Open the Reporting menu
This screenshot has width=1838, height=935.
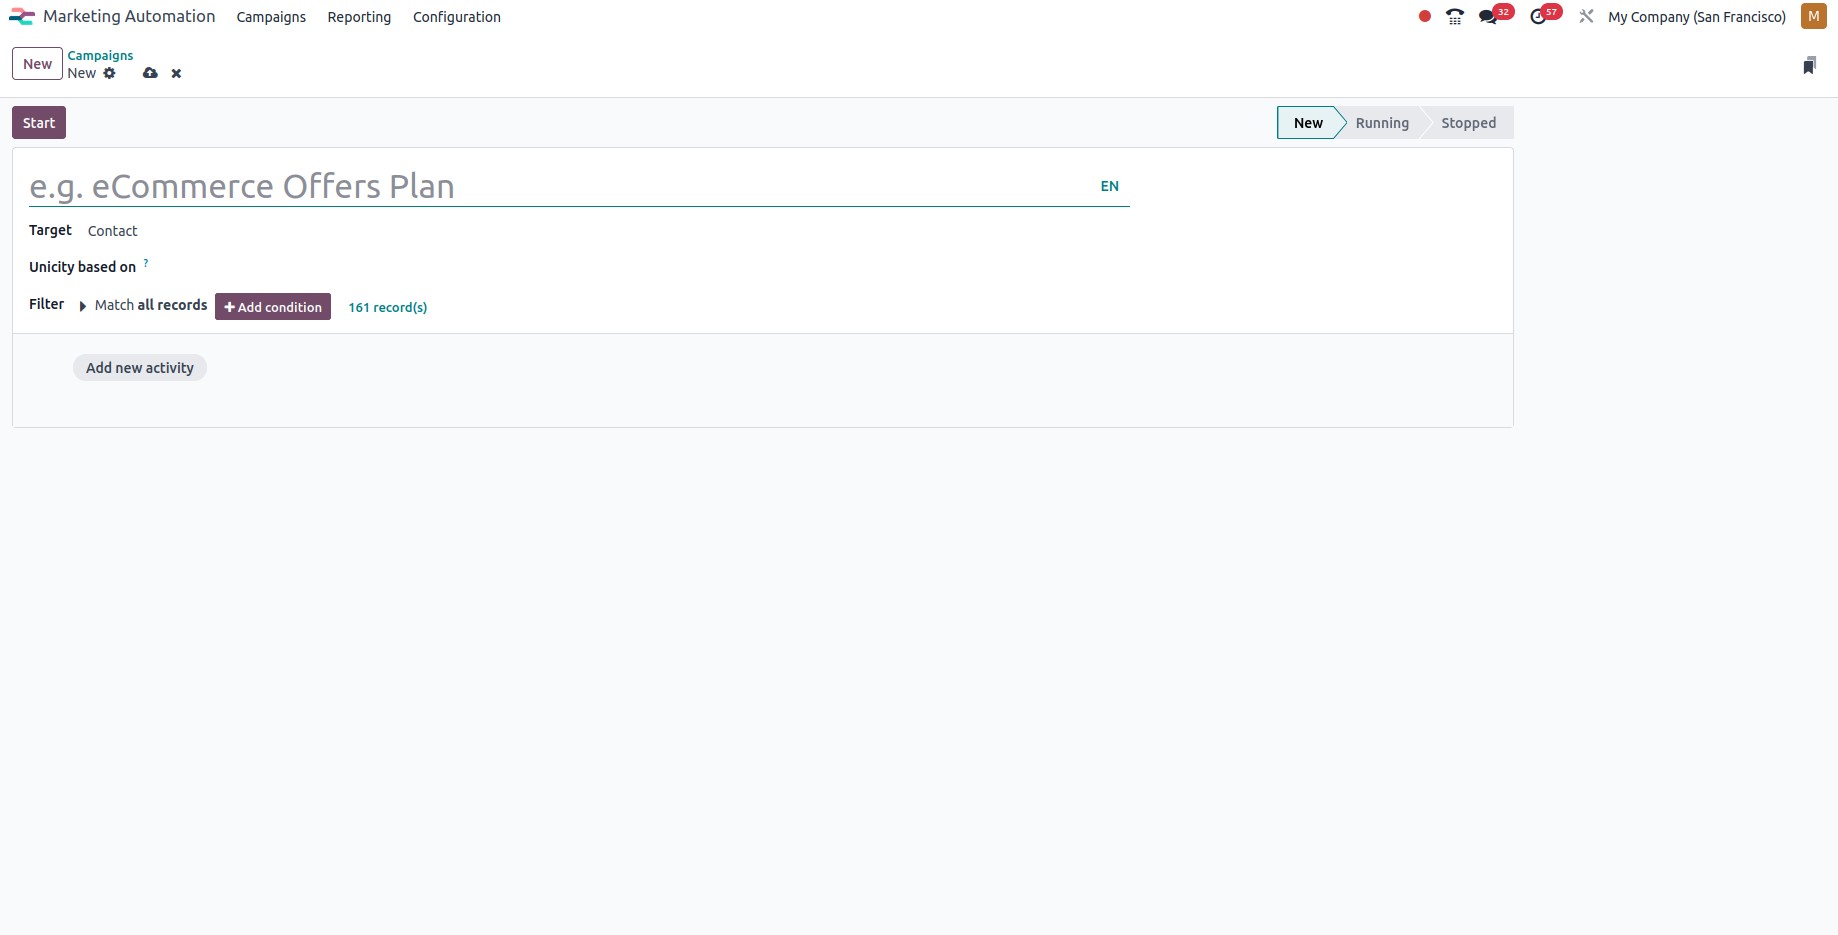[359, 16]
